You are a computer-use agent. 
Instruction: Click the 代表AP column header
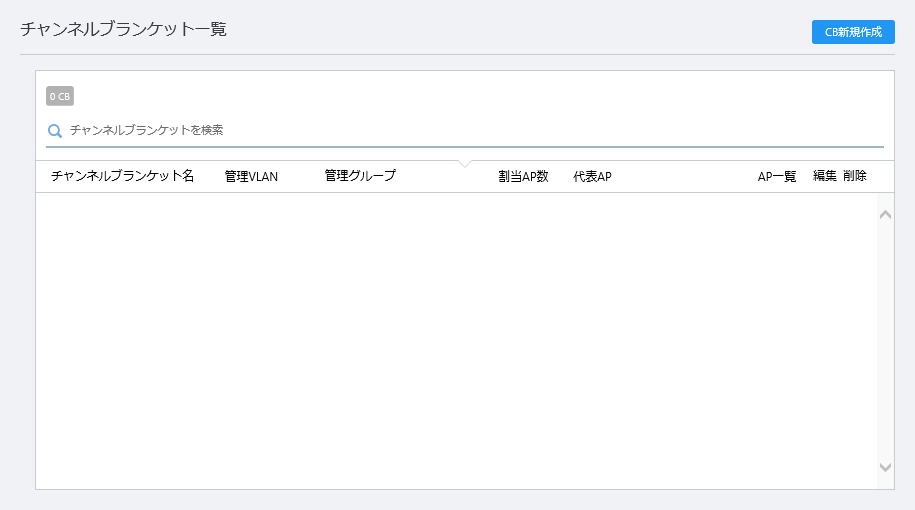click(592, 176)
